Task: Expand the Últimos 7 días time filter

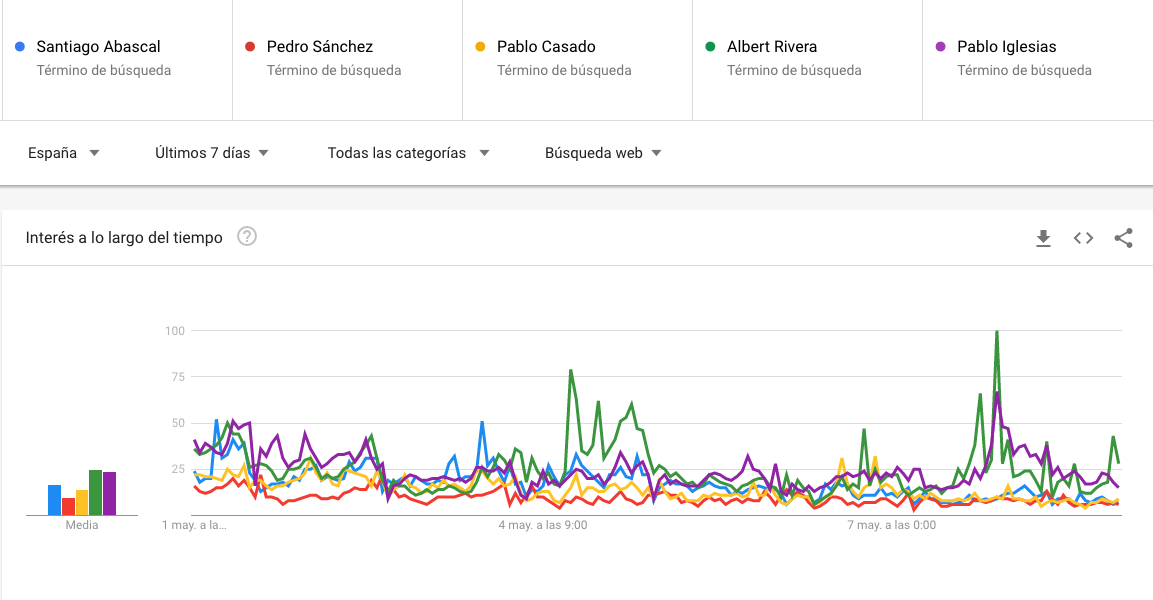Action: click(x=212, y=153)
